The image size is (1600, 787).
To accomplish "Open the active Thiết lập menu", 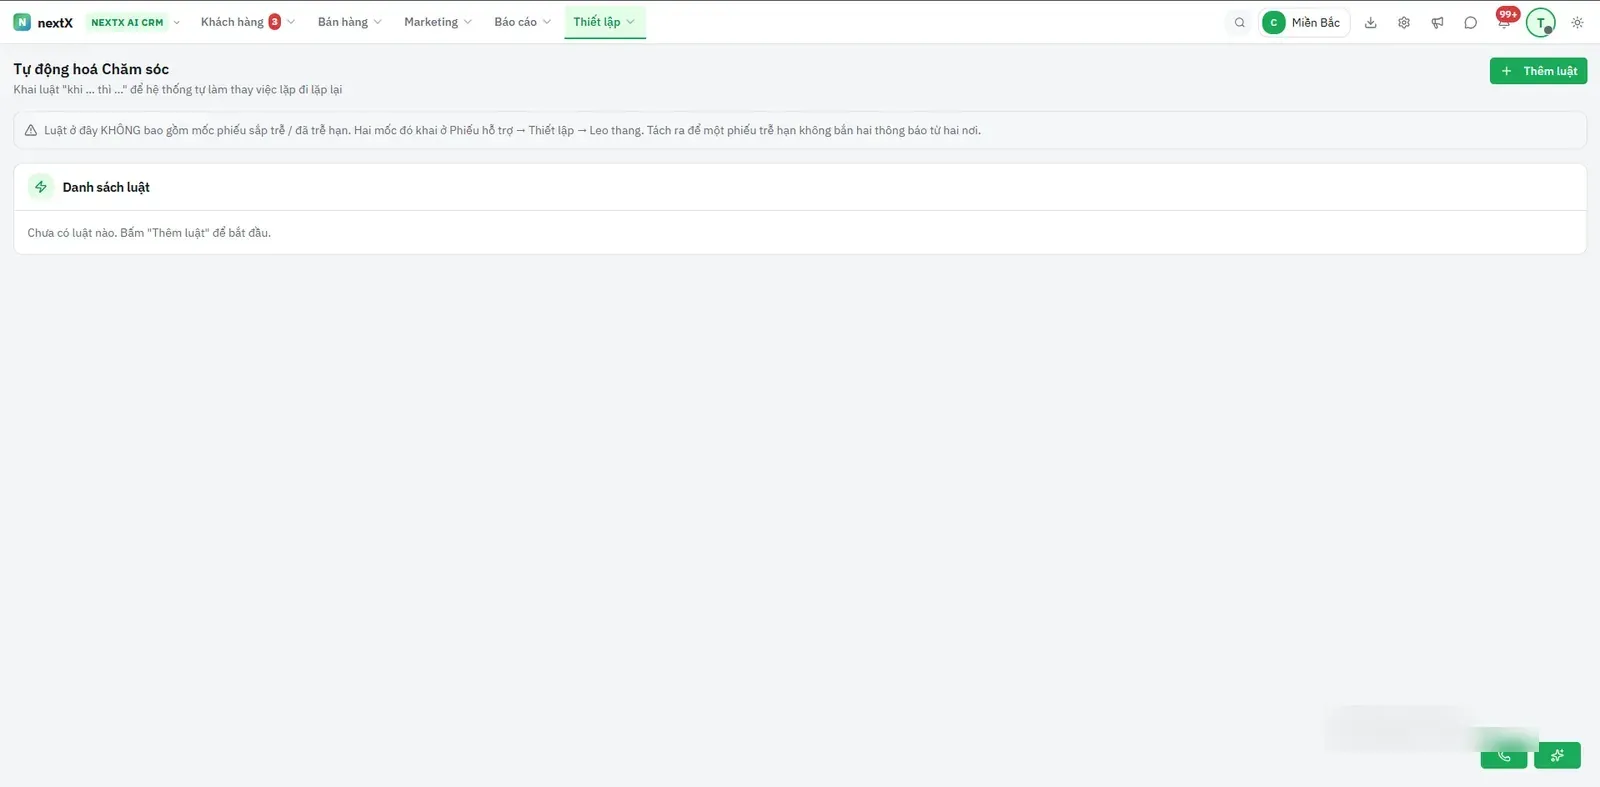I will tap(604, 22).
